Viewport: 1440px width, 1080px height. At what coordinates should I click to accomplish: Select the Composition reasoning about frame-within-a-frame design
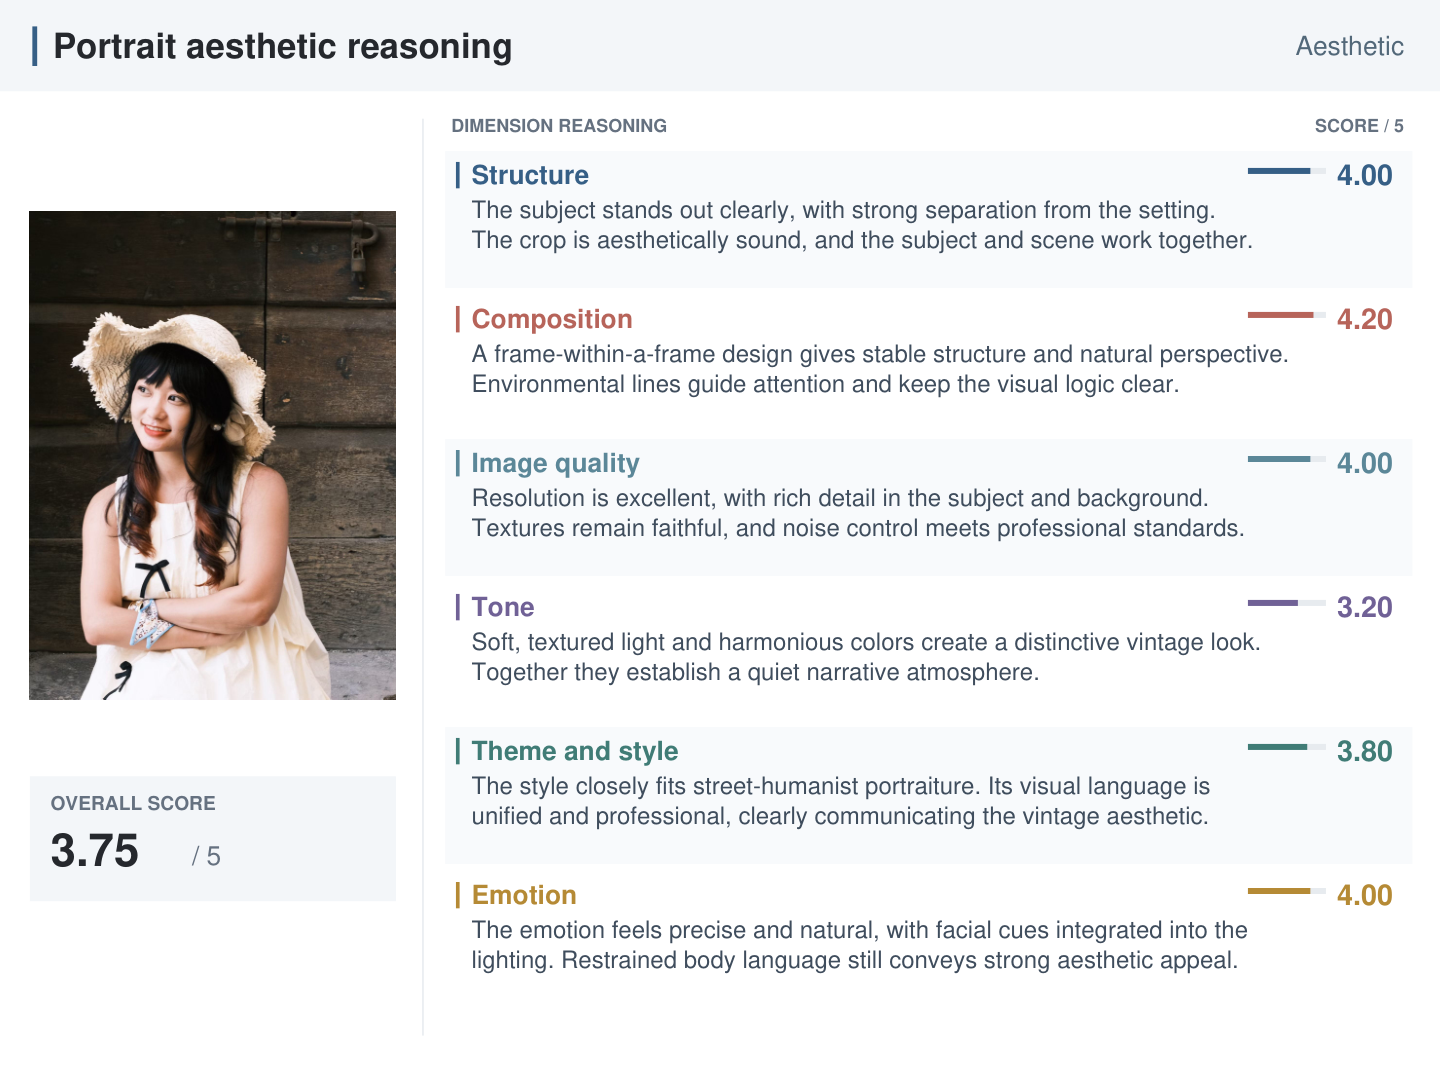tap(880, 369)
